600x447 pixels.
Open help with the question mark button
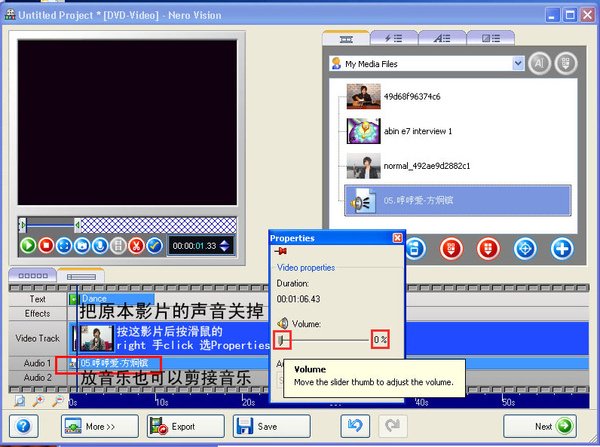click(24, 426)
